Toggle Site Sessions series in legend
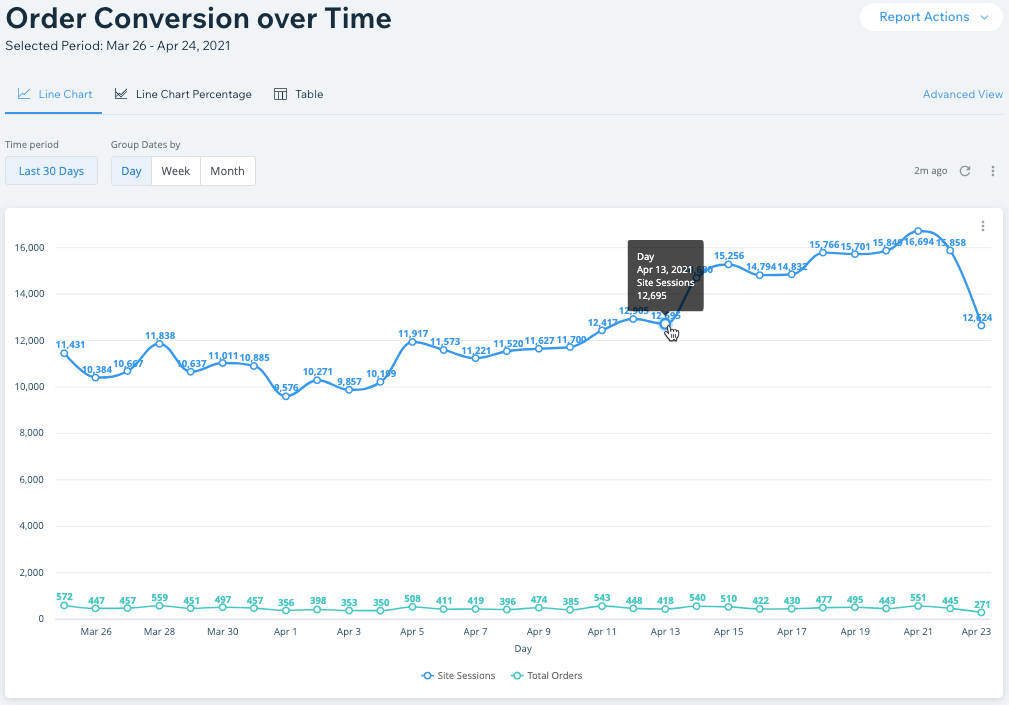Image resolution: width=1009 pixels, height=705 pixels. click(x=459, y=675)
